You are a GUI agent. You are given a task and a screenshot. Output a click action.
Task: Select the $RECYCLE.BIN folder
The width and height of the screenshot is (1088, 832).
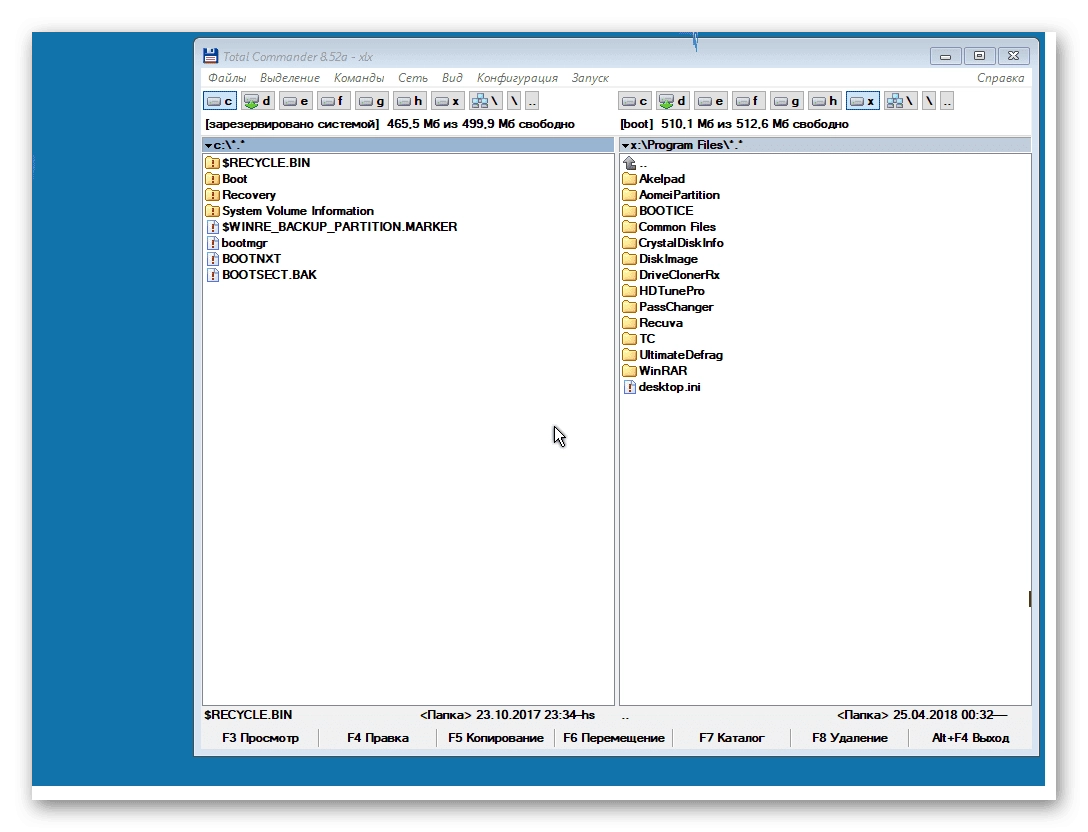coord(258,163)
